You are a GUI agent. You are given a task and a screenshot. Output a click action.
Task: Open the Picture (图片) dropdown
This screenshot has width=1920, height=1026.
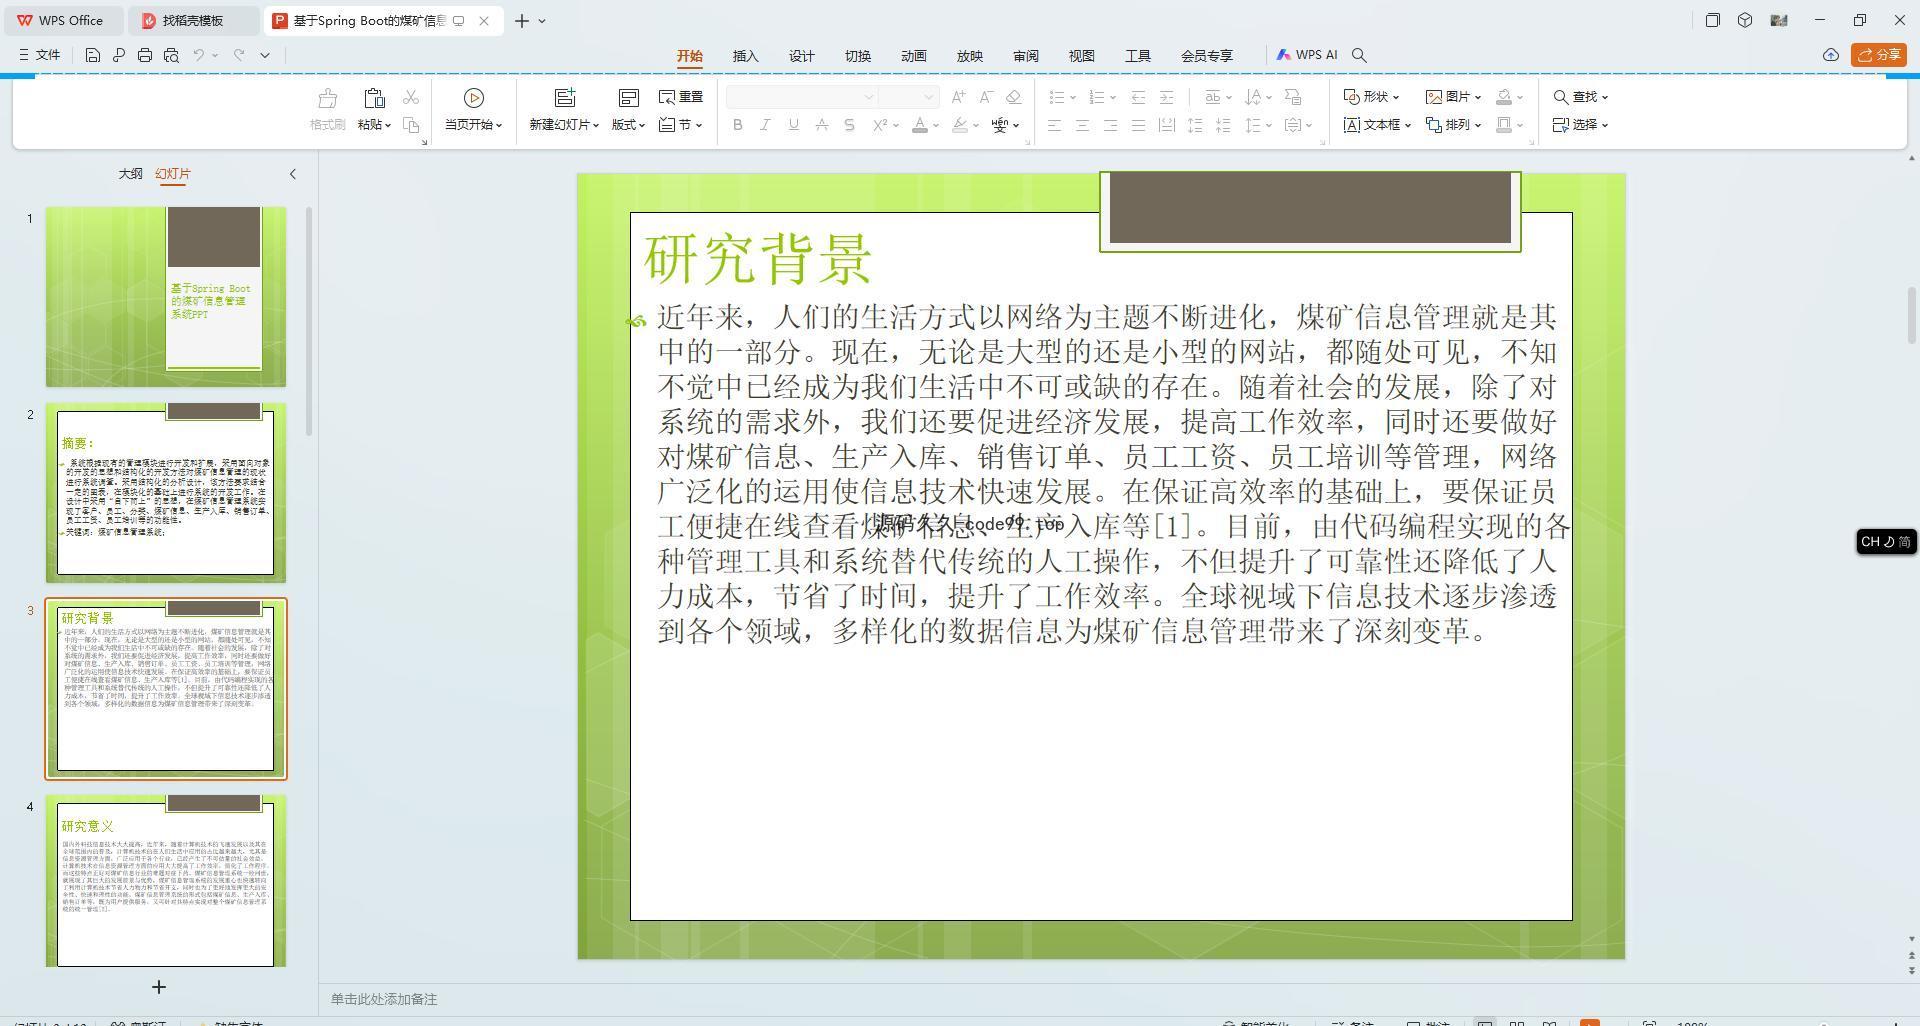tap(1453, 97)
